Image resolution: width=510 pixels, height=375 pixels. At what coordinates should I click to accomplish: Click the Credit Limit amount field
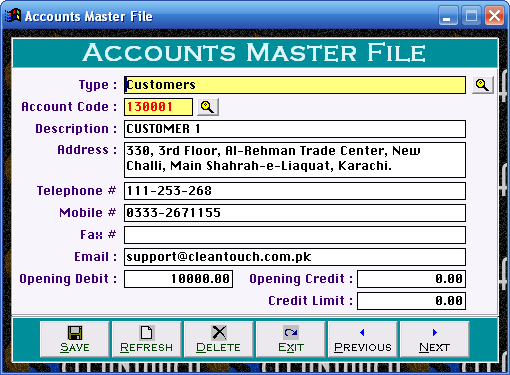click(411, 301)
